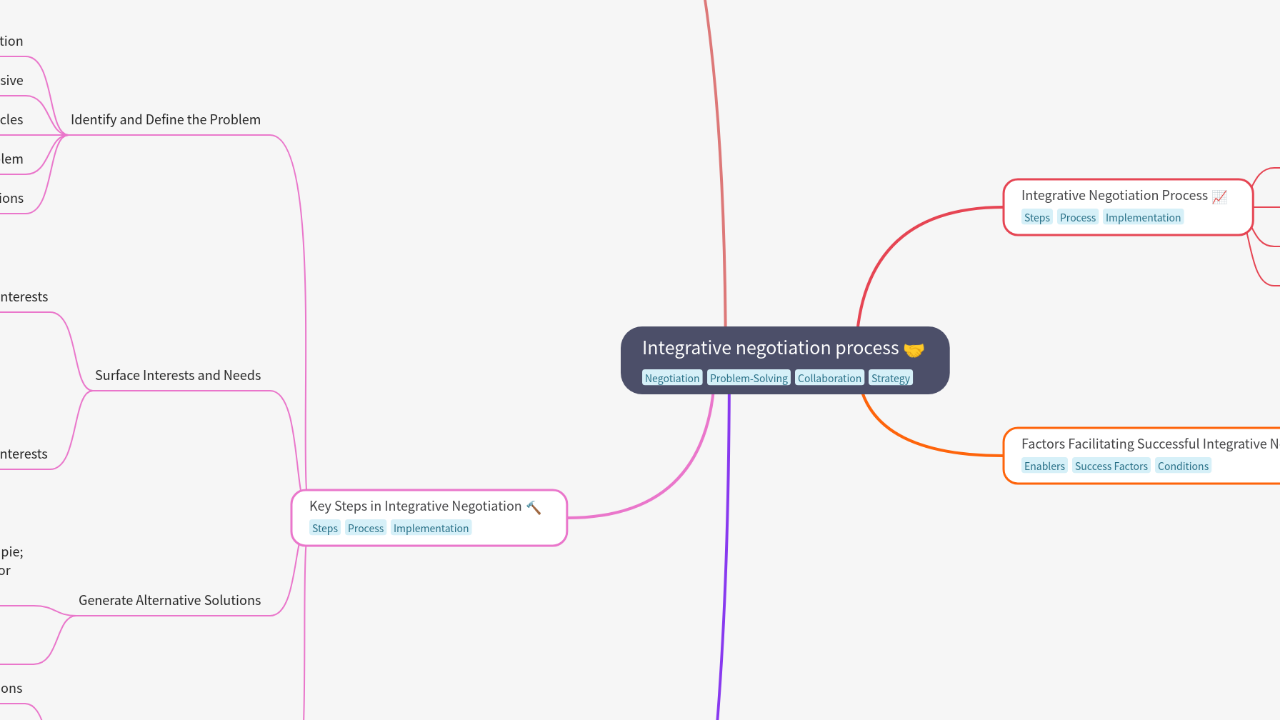
Task: Click the Problem-Solving tag
Action: click(749, 378)
